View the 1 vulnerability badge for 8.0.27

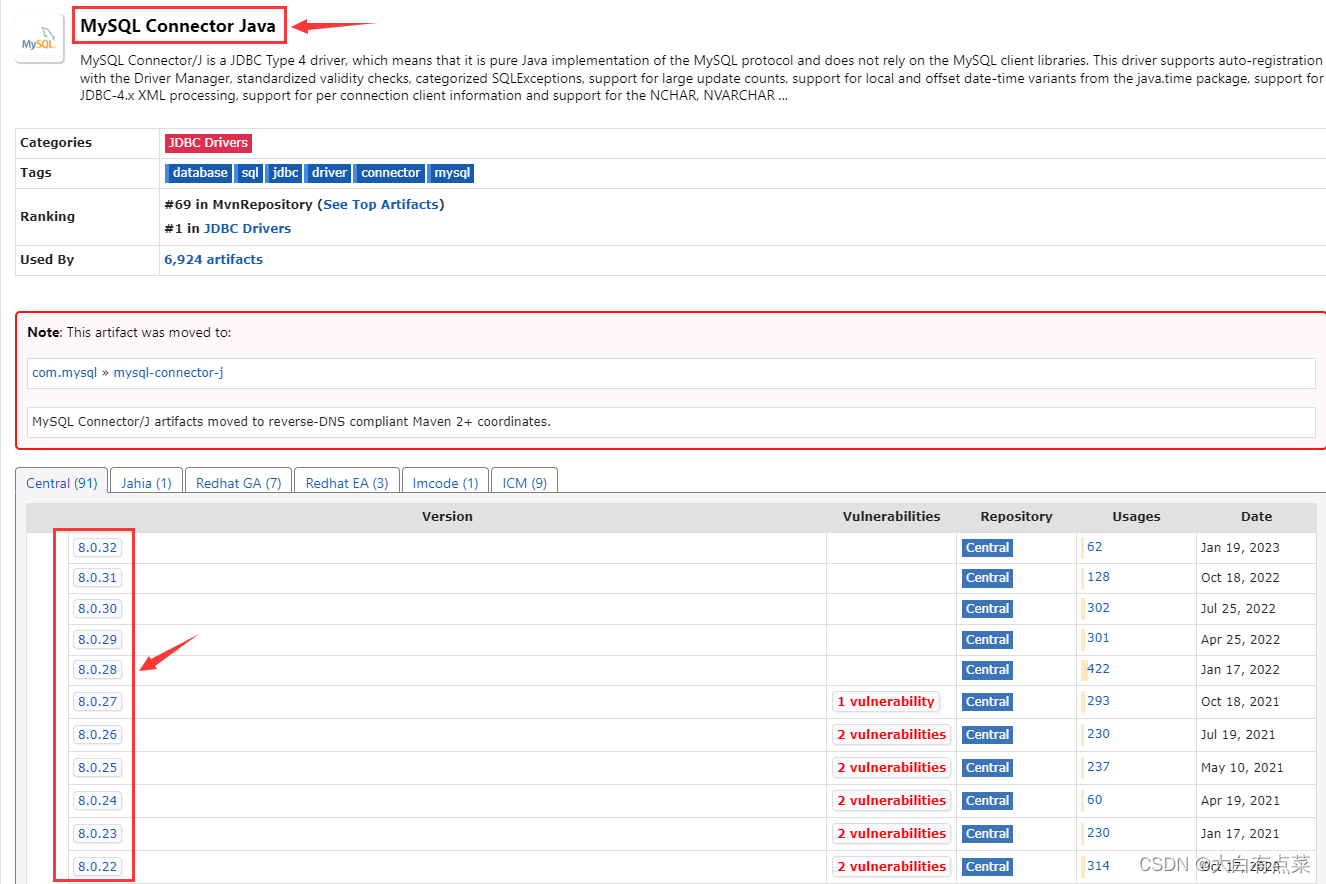[x=886, y=702]
